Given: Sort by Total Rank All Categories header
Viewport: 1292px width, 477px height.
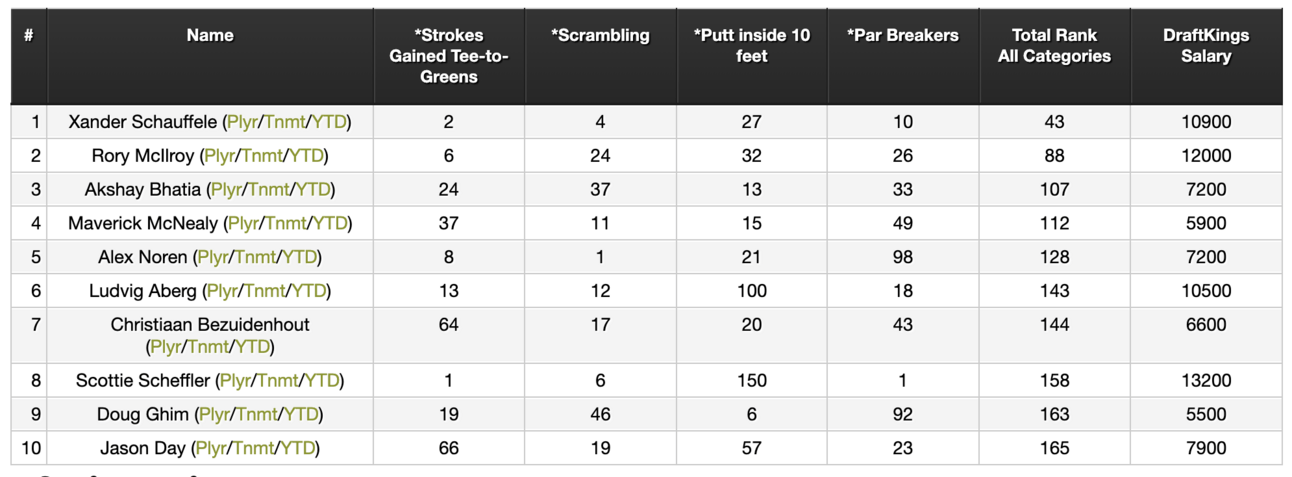Looking at the screenshot, I should (x=1054, y=46).
